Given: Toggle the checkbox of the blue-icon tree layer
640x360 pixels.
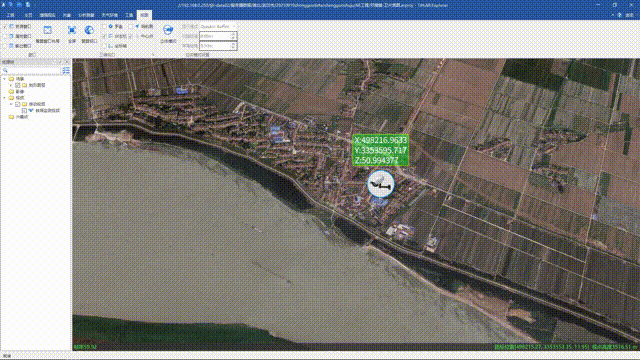Looking at the screenshot, I should click(24, 111).
